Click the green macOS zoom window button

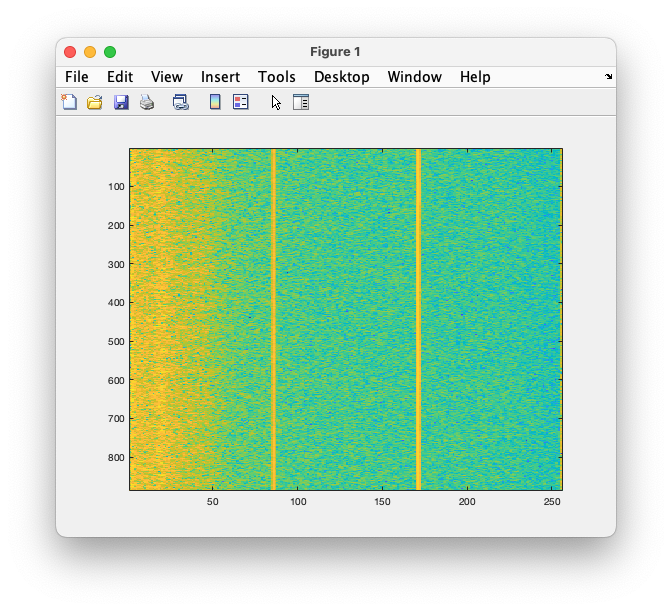click(110, 52)
